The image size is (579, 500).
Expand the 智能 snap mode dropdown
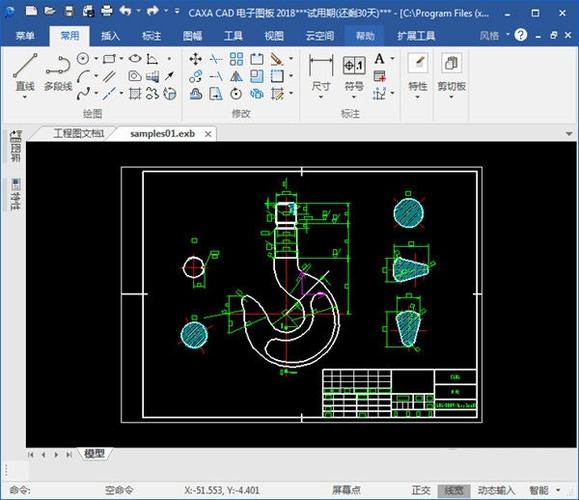click(x=558, y=490)
